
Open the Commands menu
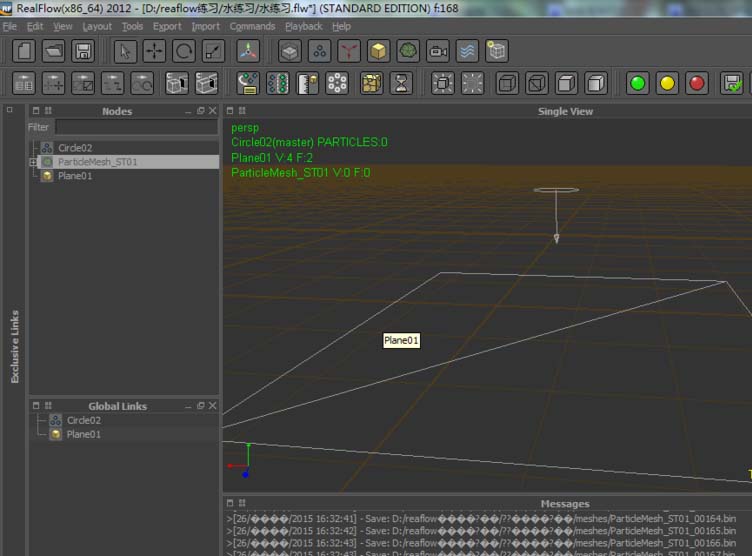252,26
